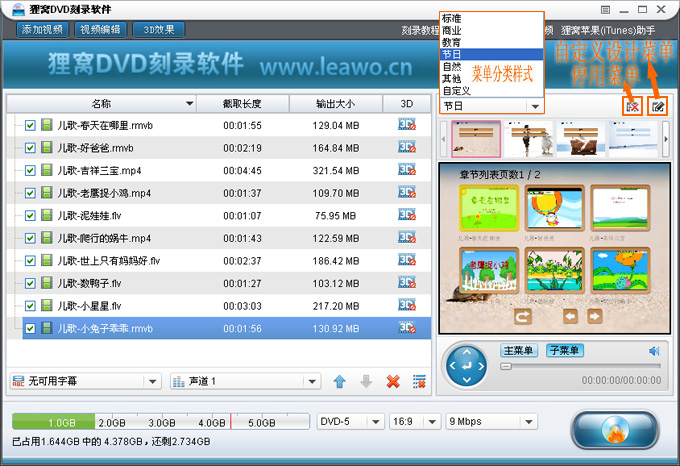The image size is (680, 466).
Task: Open the custom menu design icon
Action: point(657,106)
